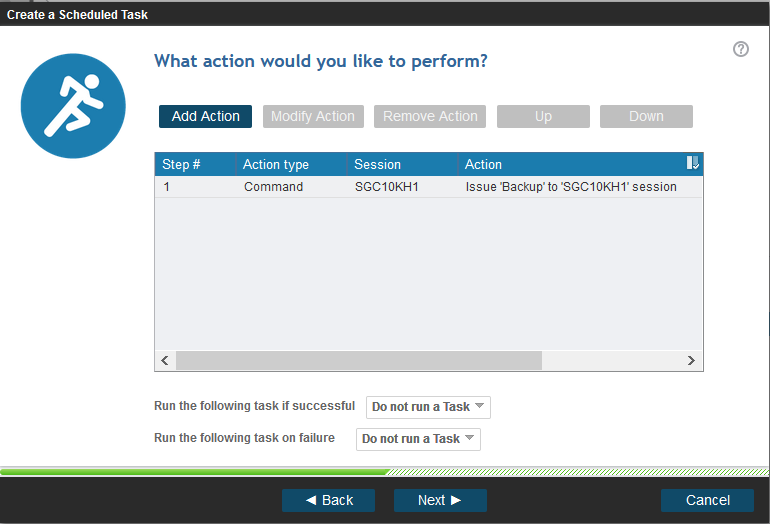Click the running man task icon
Viewport: 770px width, 524px height.
pyautogui.click(x=73, y=106)
